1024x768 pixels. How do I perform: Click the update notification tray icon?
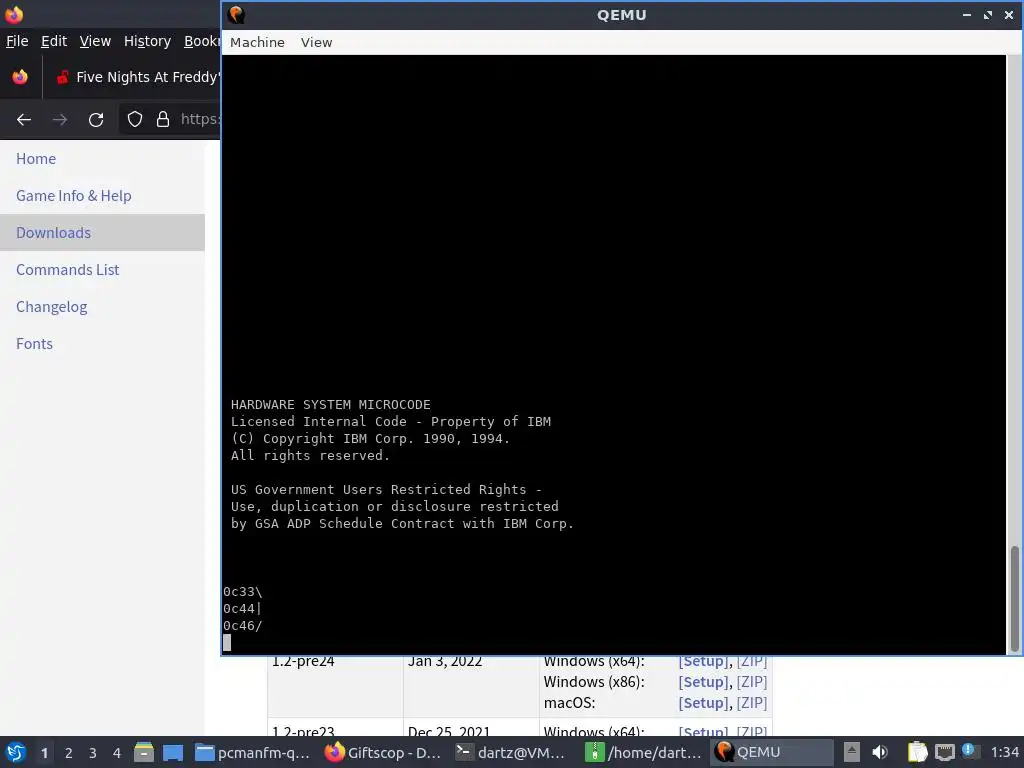(969, 750)
